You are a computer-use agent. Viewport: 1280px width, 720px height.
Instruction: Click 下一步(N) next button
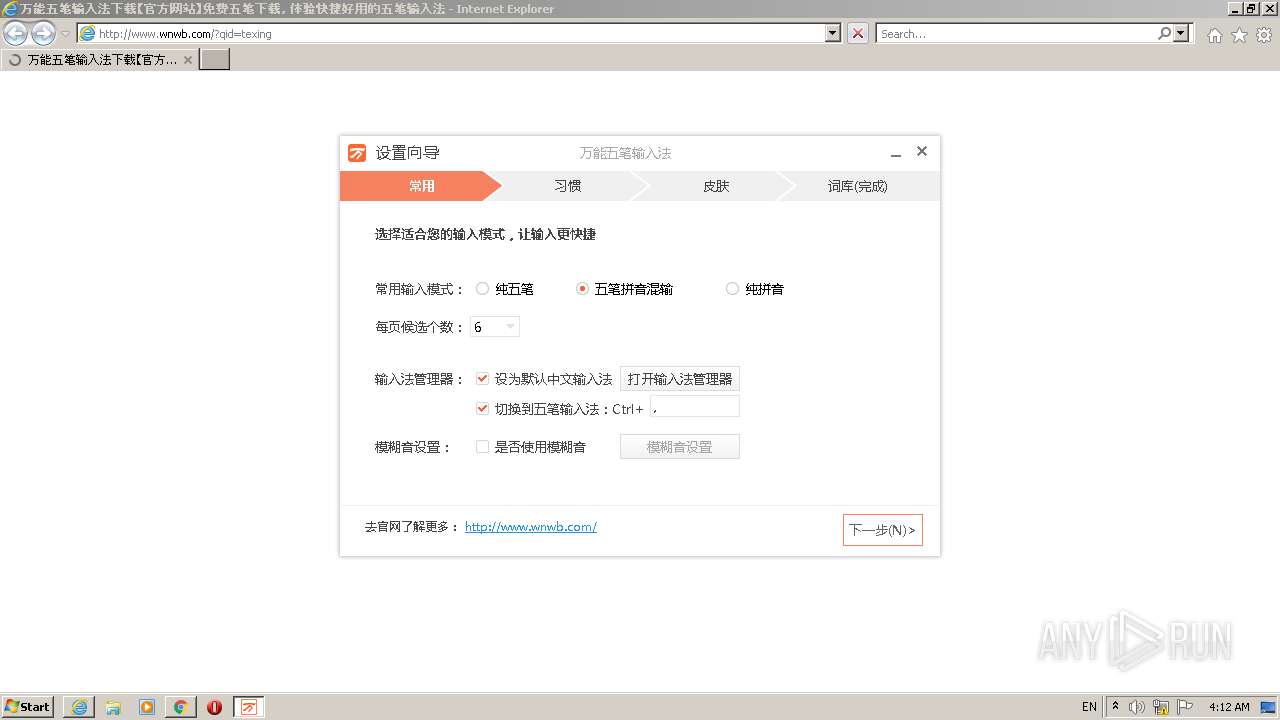click(882, 530)
